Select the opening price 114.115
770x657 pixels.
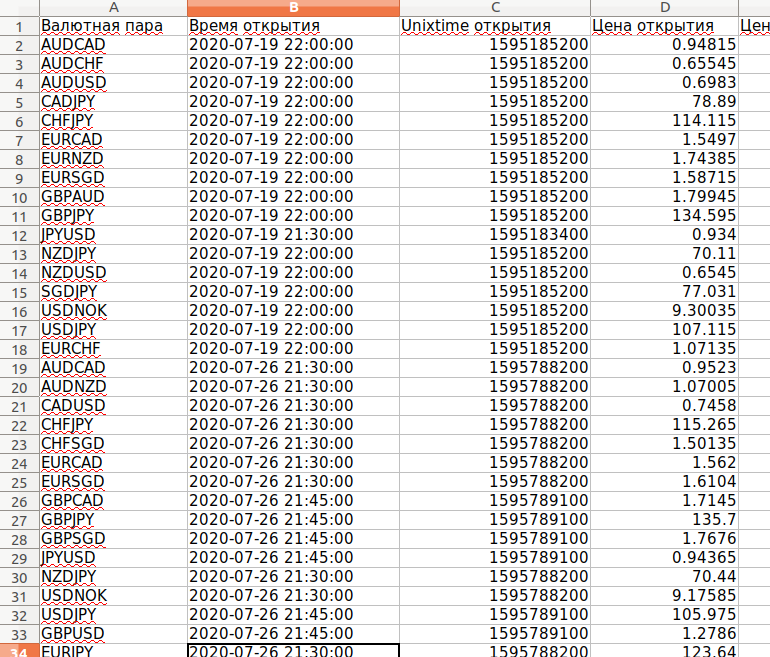(x=664, y=121)
